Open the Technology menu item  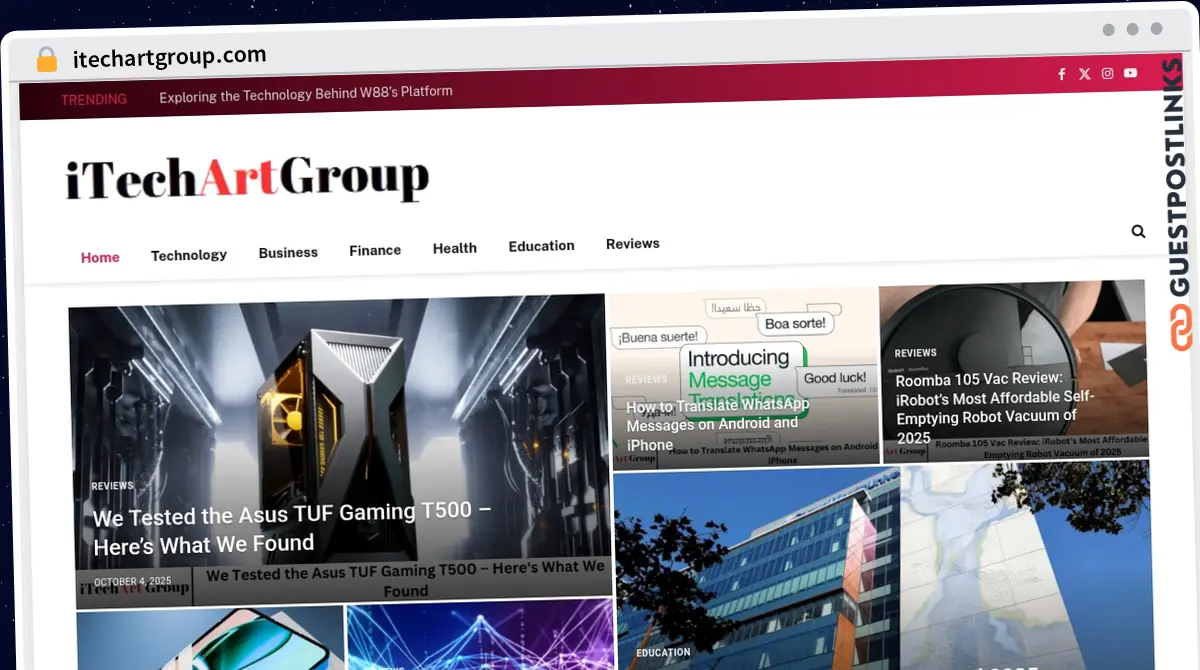click(189, 255)
